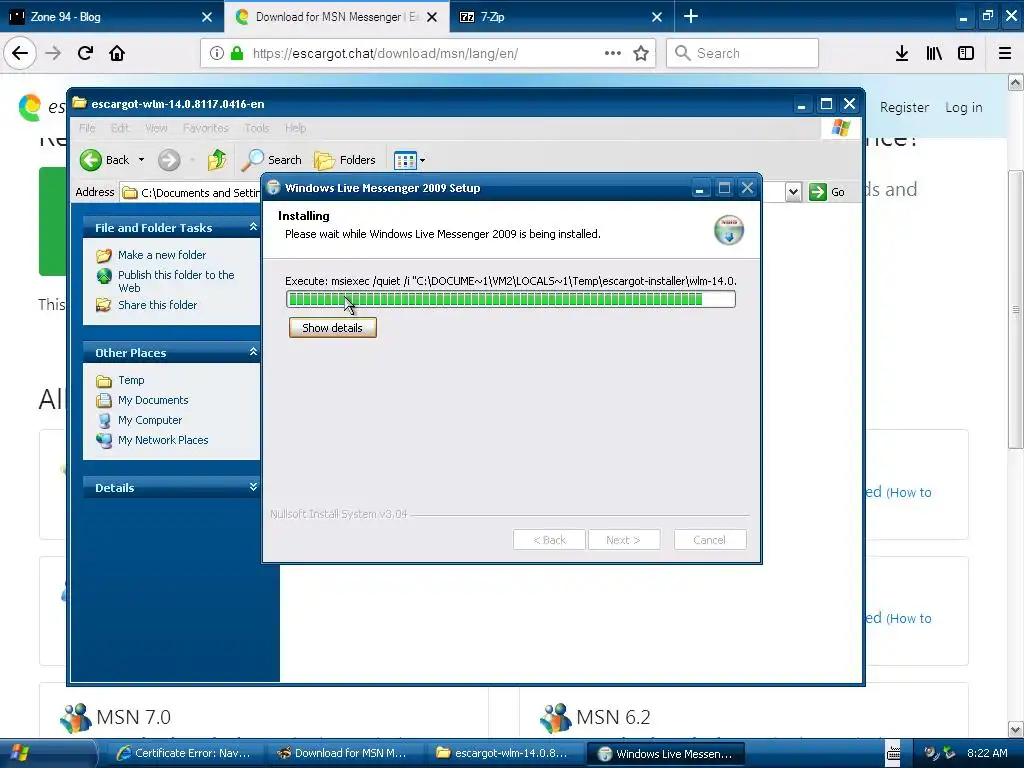1024x768 pixels.
Task: Open the Firefox hamburger menu
Action: pyautogui.click(x=1005, y=53)
